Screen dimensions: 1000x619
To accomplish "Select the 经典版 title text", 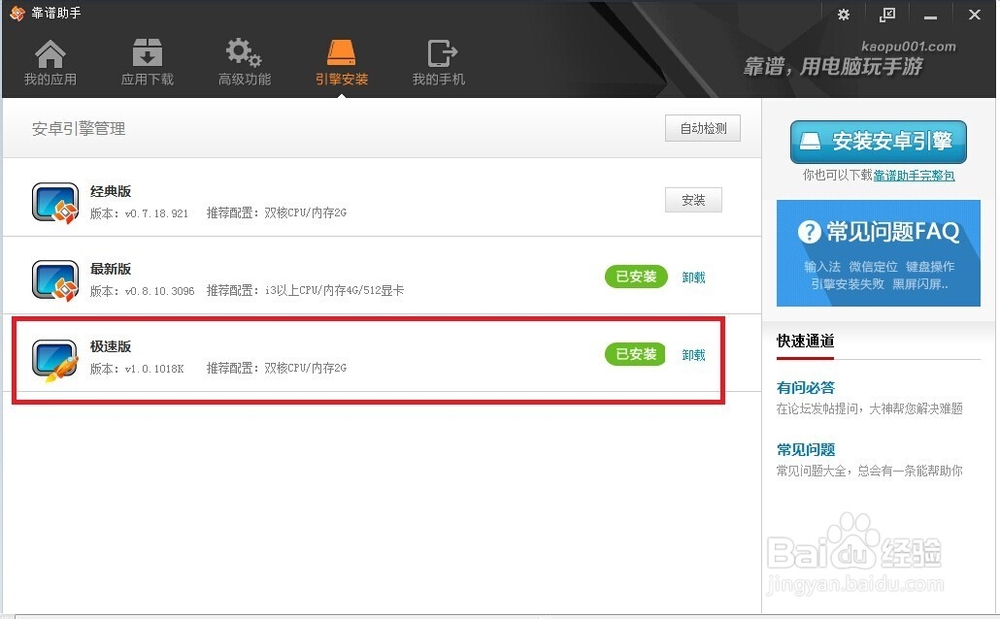I will pyautogui.click(x=110, y=191).
